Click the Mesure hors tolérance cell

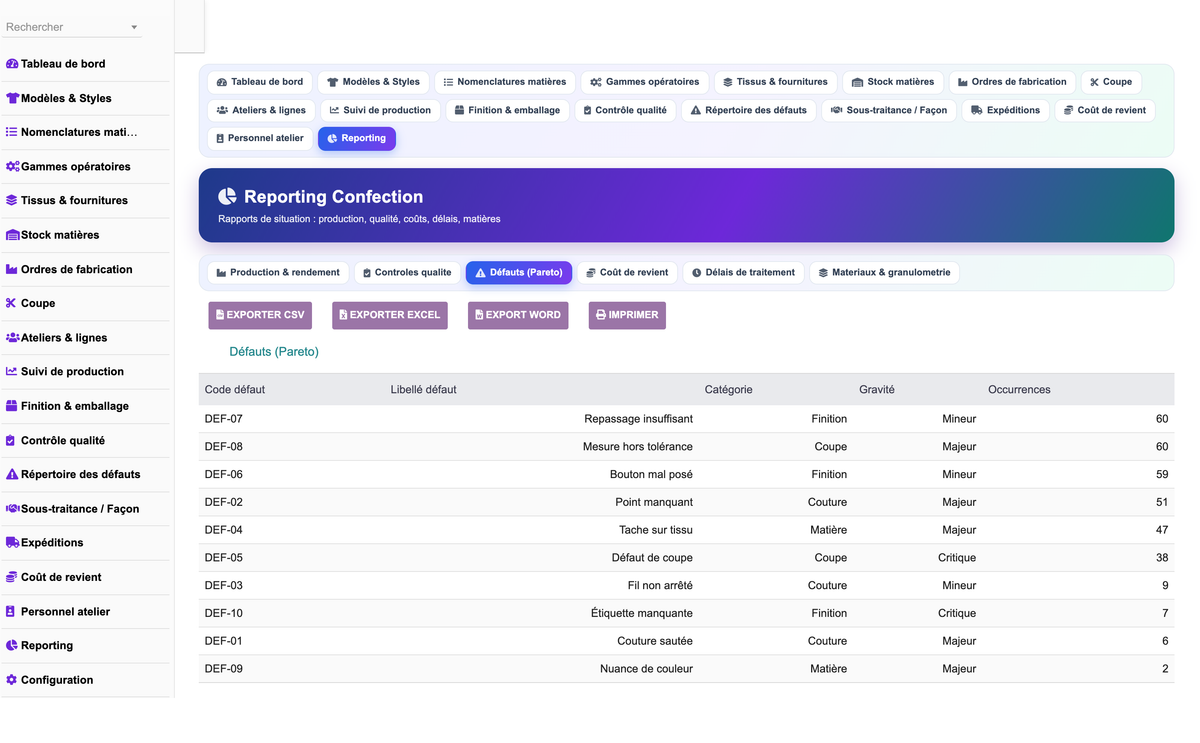(638, 447)
